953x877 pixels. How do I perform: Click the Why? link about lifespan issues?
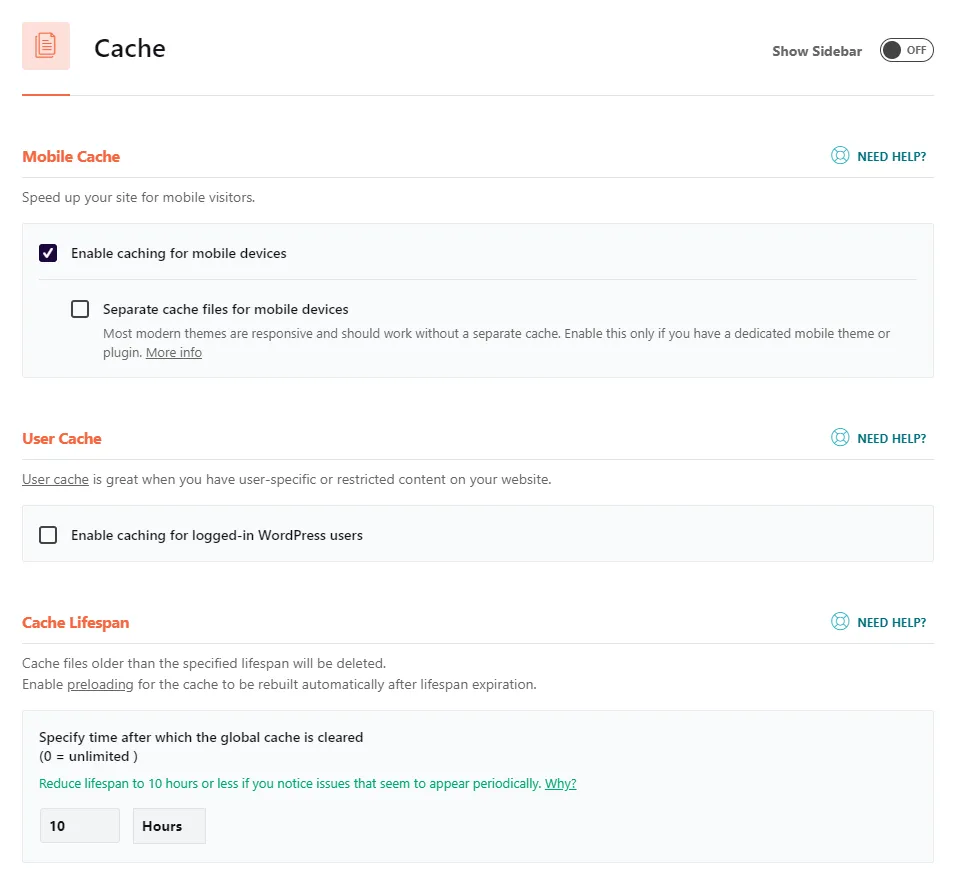pyautogui.click(x=560, y=783)
